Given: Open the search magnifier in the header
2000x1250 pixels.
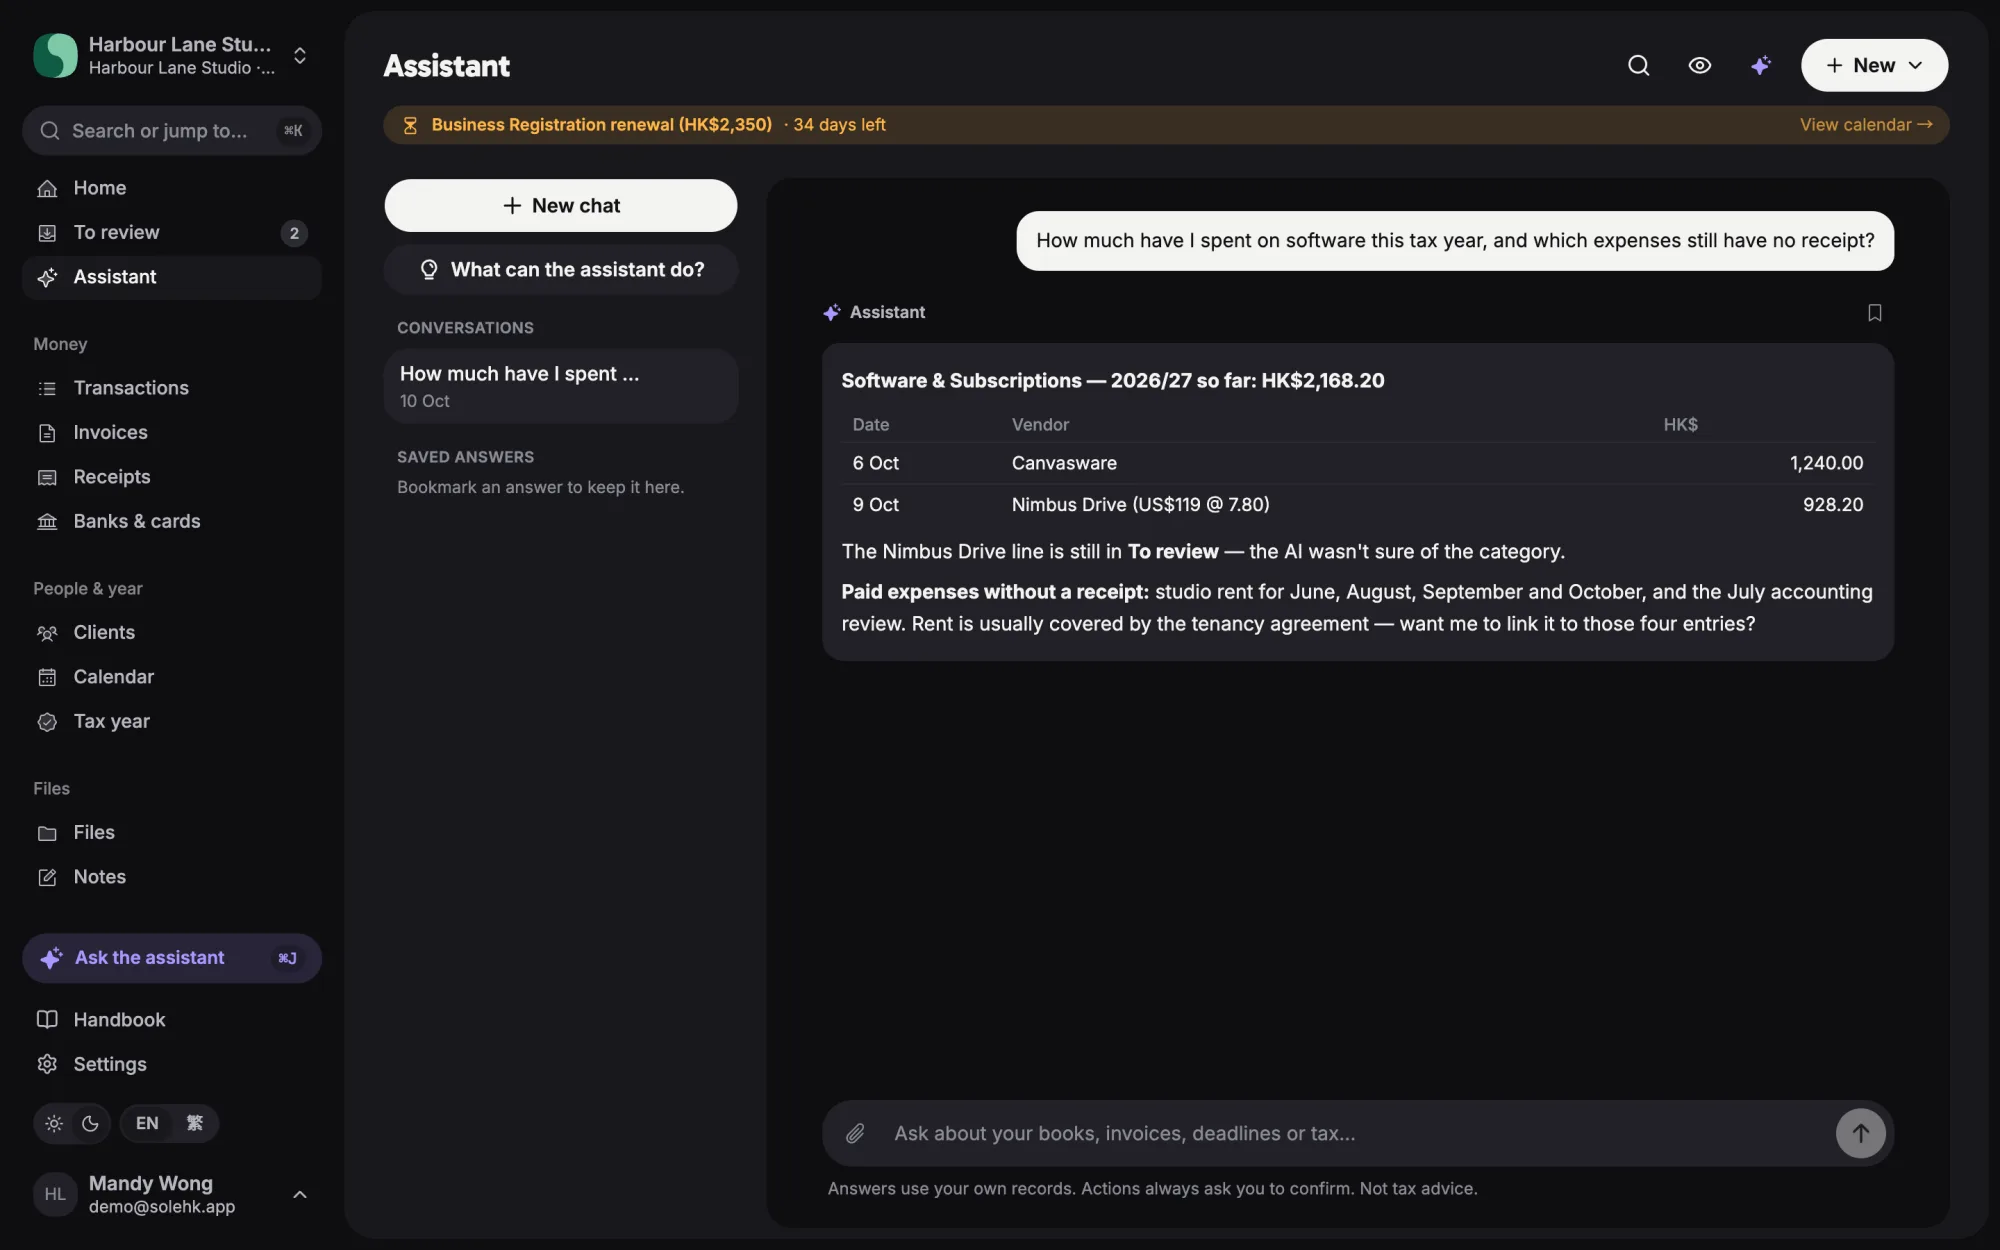Looking at the screenshot, I should 1638,65.
